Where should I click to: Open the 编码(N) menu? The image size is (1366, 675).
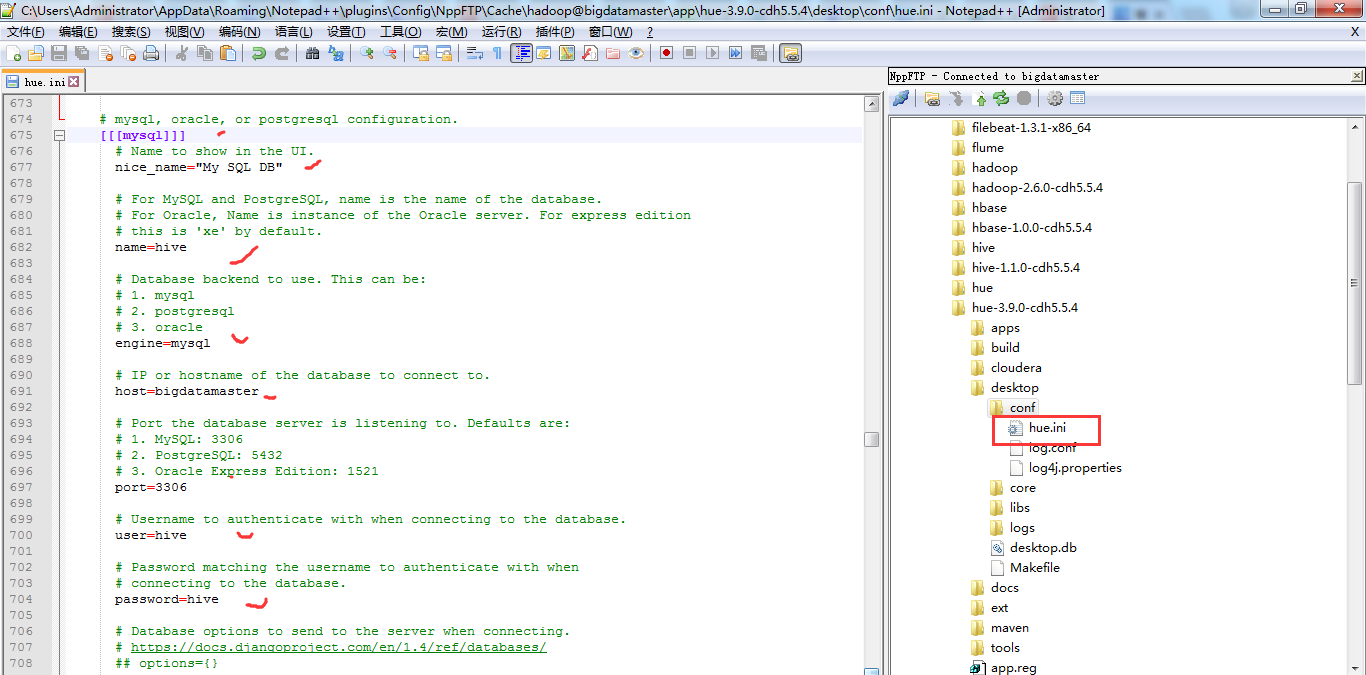pos(239,32)
